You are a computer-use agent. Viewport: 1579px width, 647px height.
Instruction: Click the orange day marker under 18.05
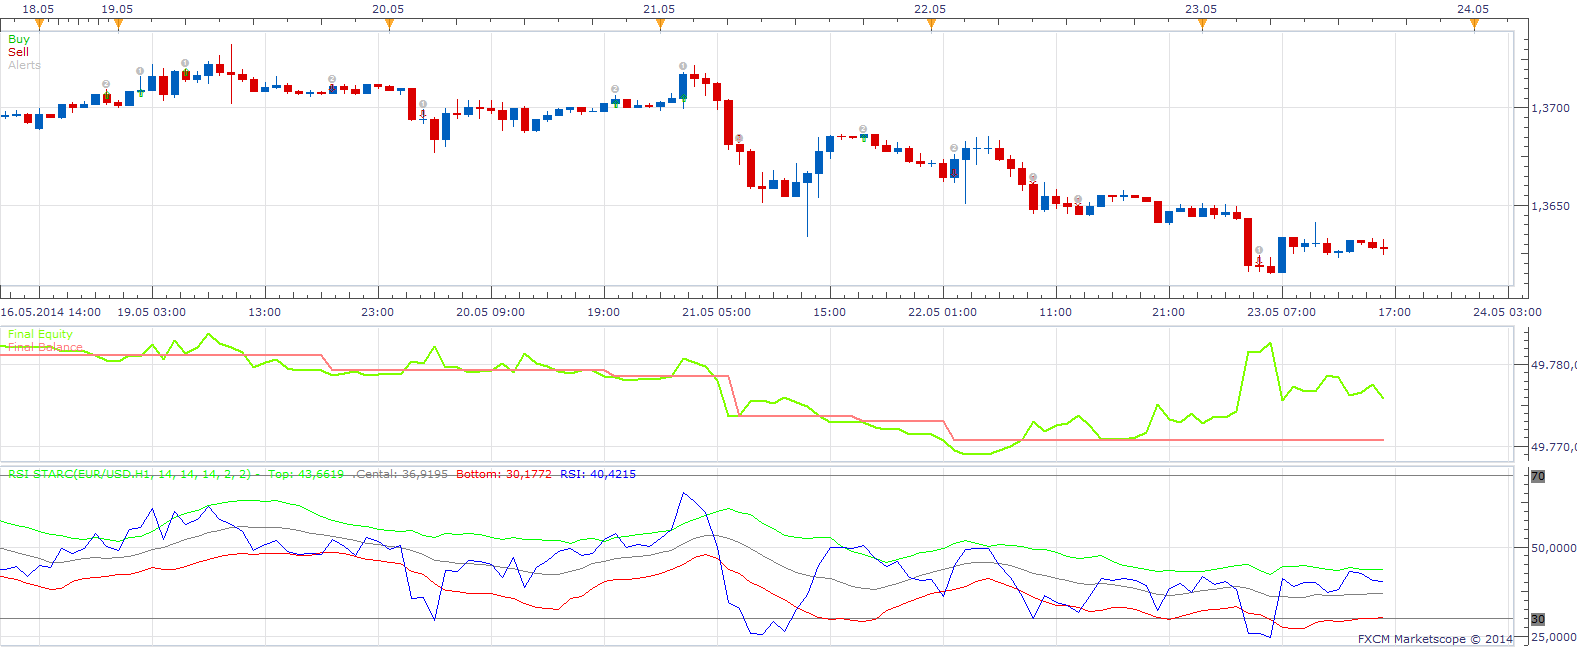(39, 24)
